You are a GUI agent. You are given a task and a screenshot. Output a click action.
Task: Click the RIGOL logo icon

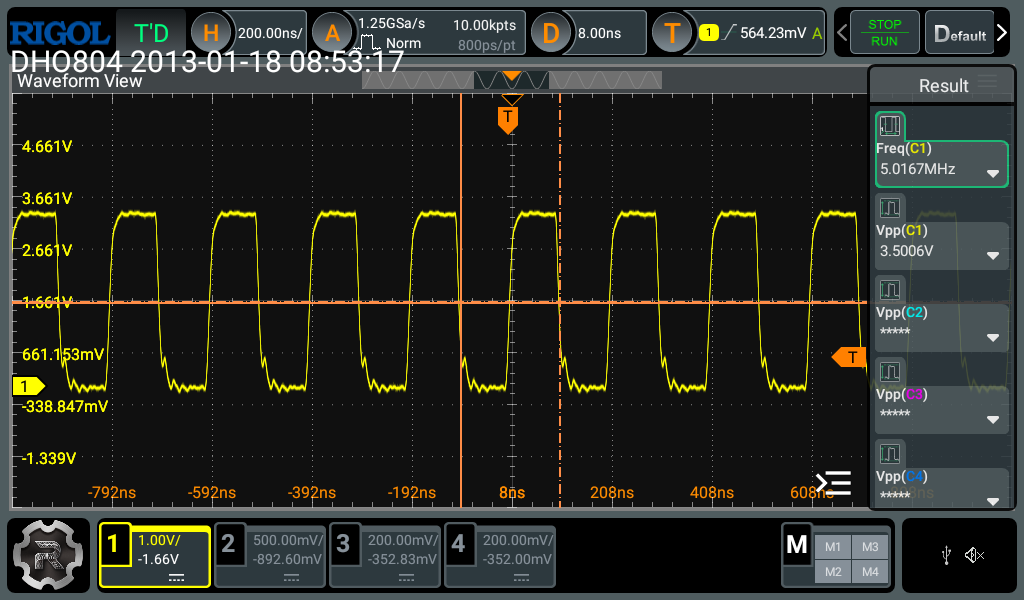coord(58,32)
